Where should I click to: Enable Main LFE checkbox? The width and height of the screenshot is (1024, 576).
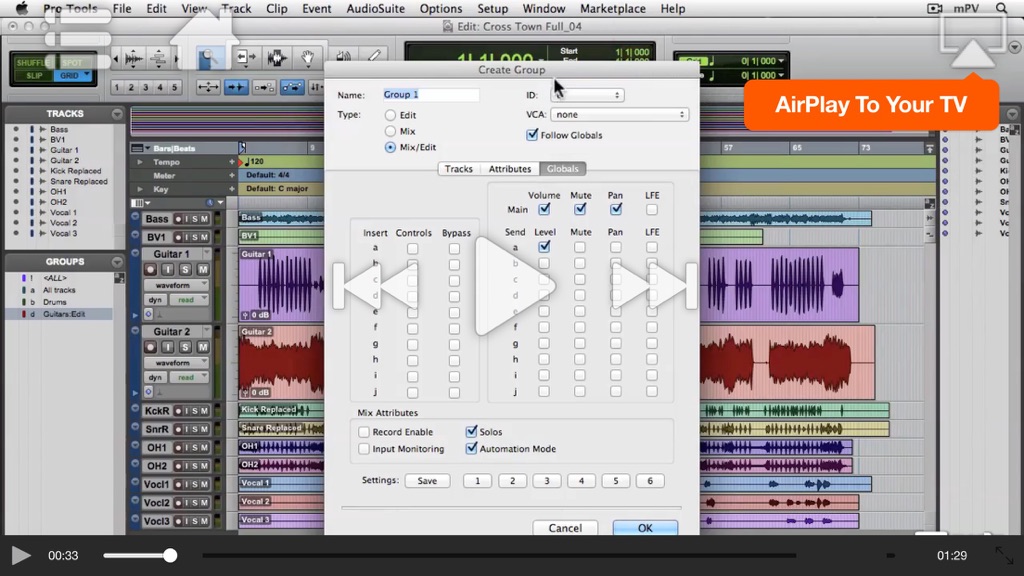point(652,210)
